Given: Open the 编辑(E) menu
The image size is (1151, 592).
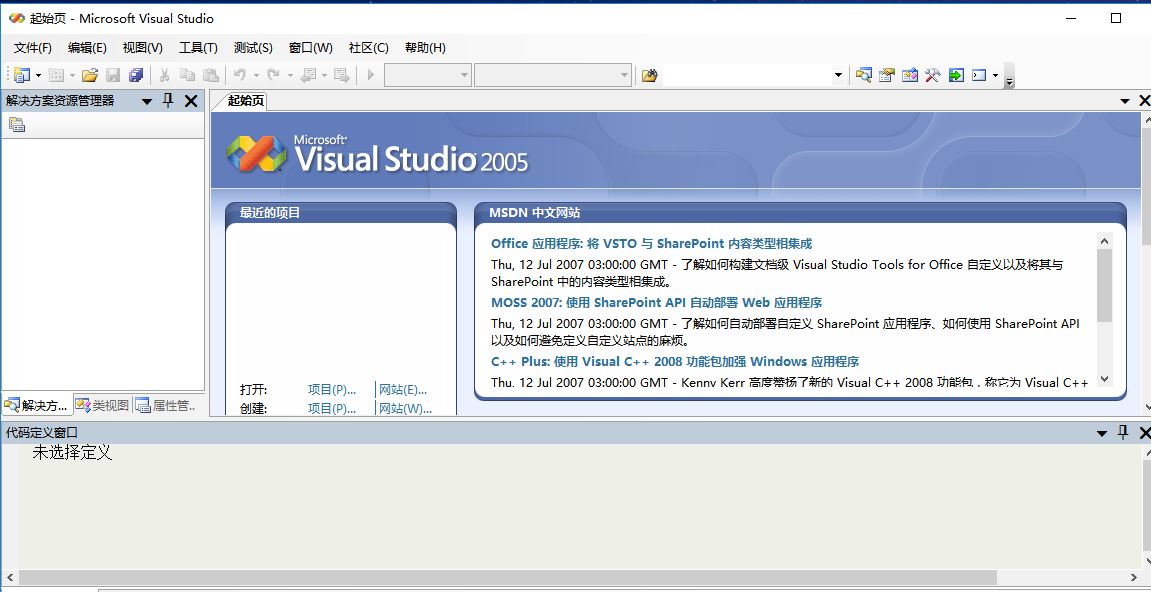Looking at the screenshot, I should coord(87,48).
